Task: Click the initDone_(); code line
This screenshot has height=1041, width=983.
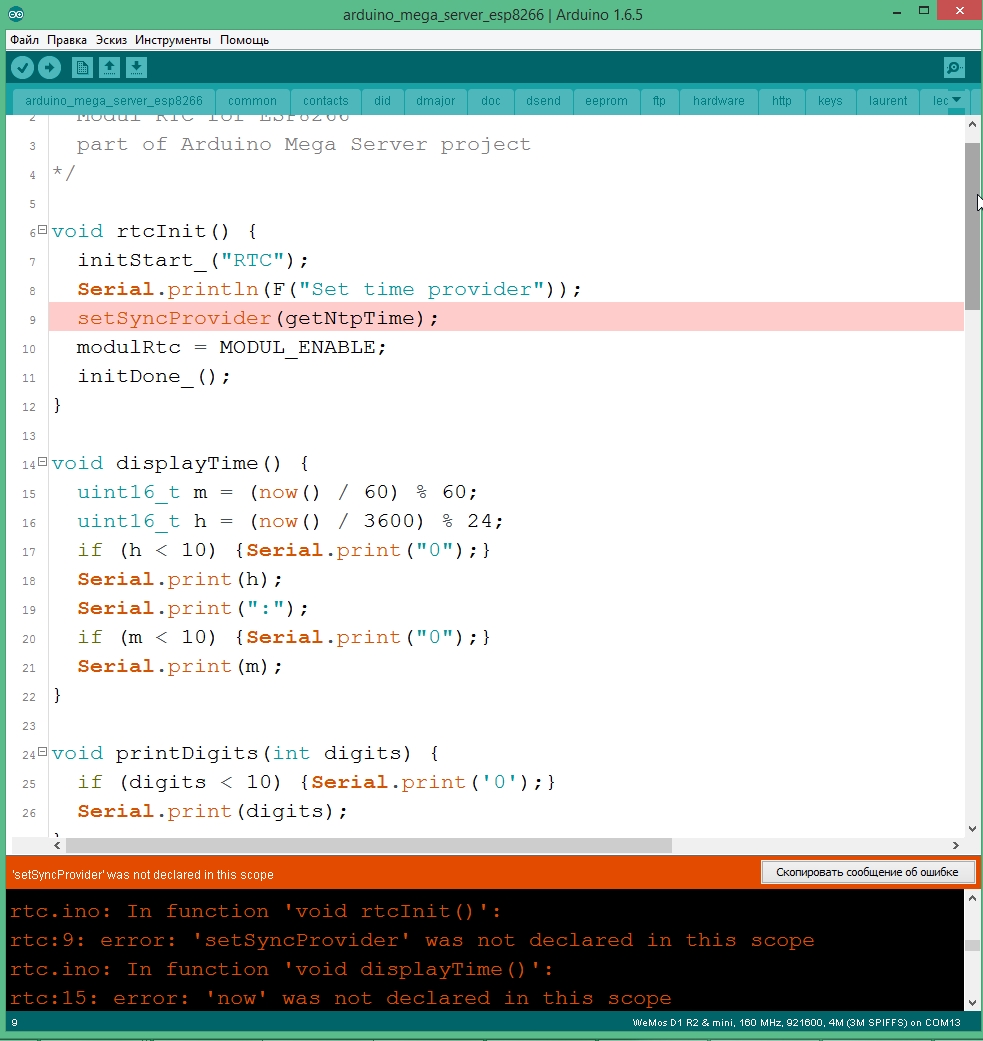Action: click(x=154, y=376)
